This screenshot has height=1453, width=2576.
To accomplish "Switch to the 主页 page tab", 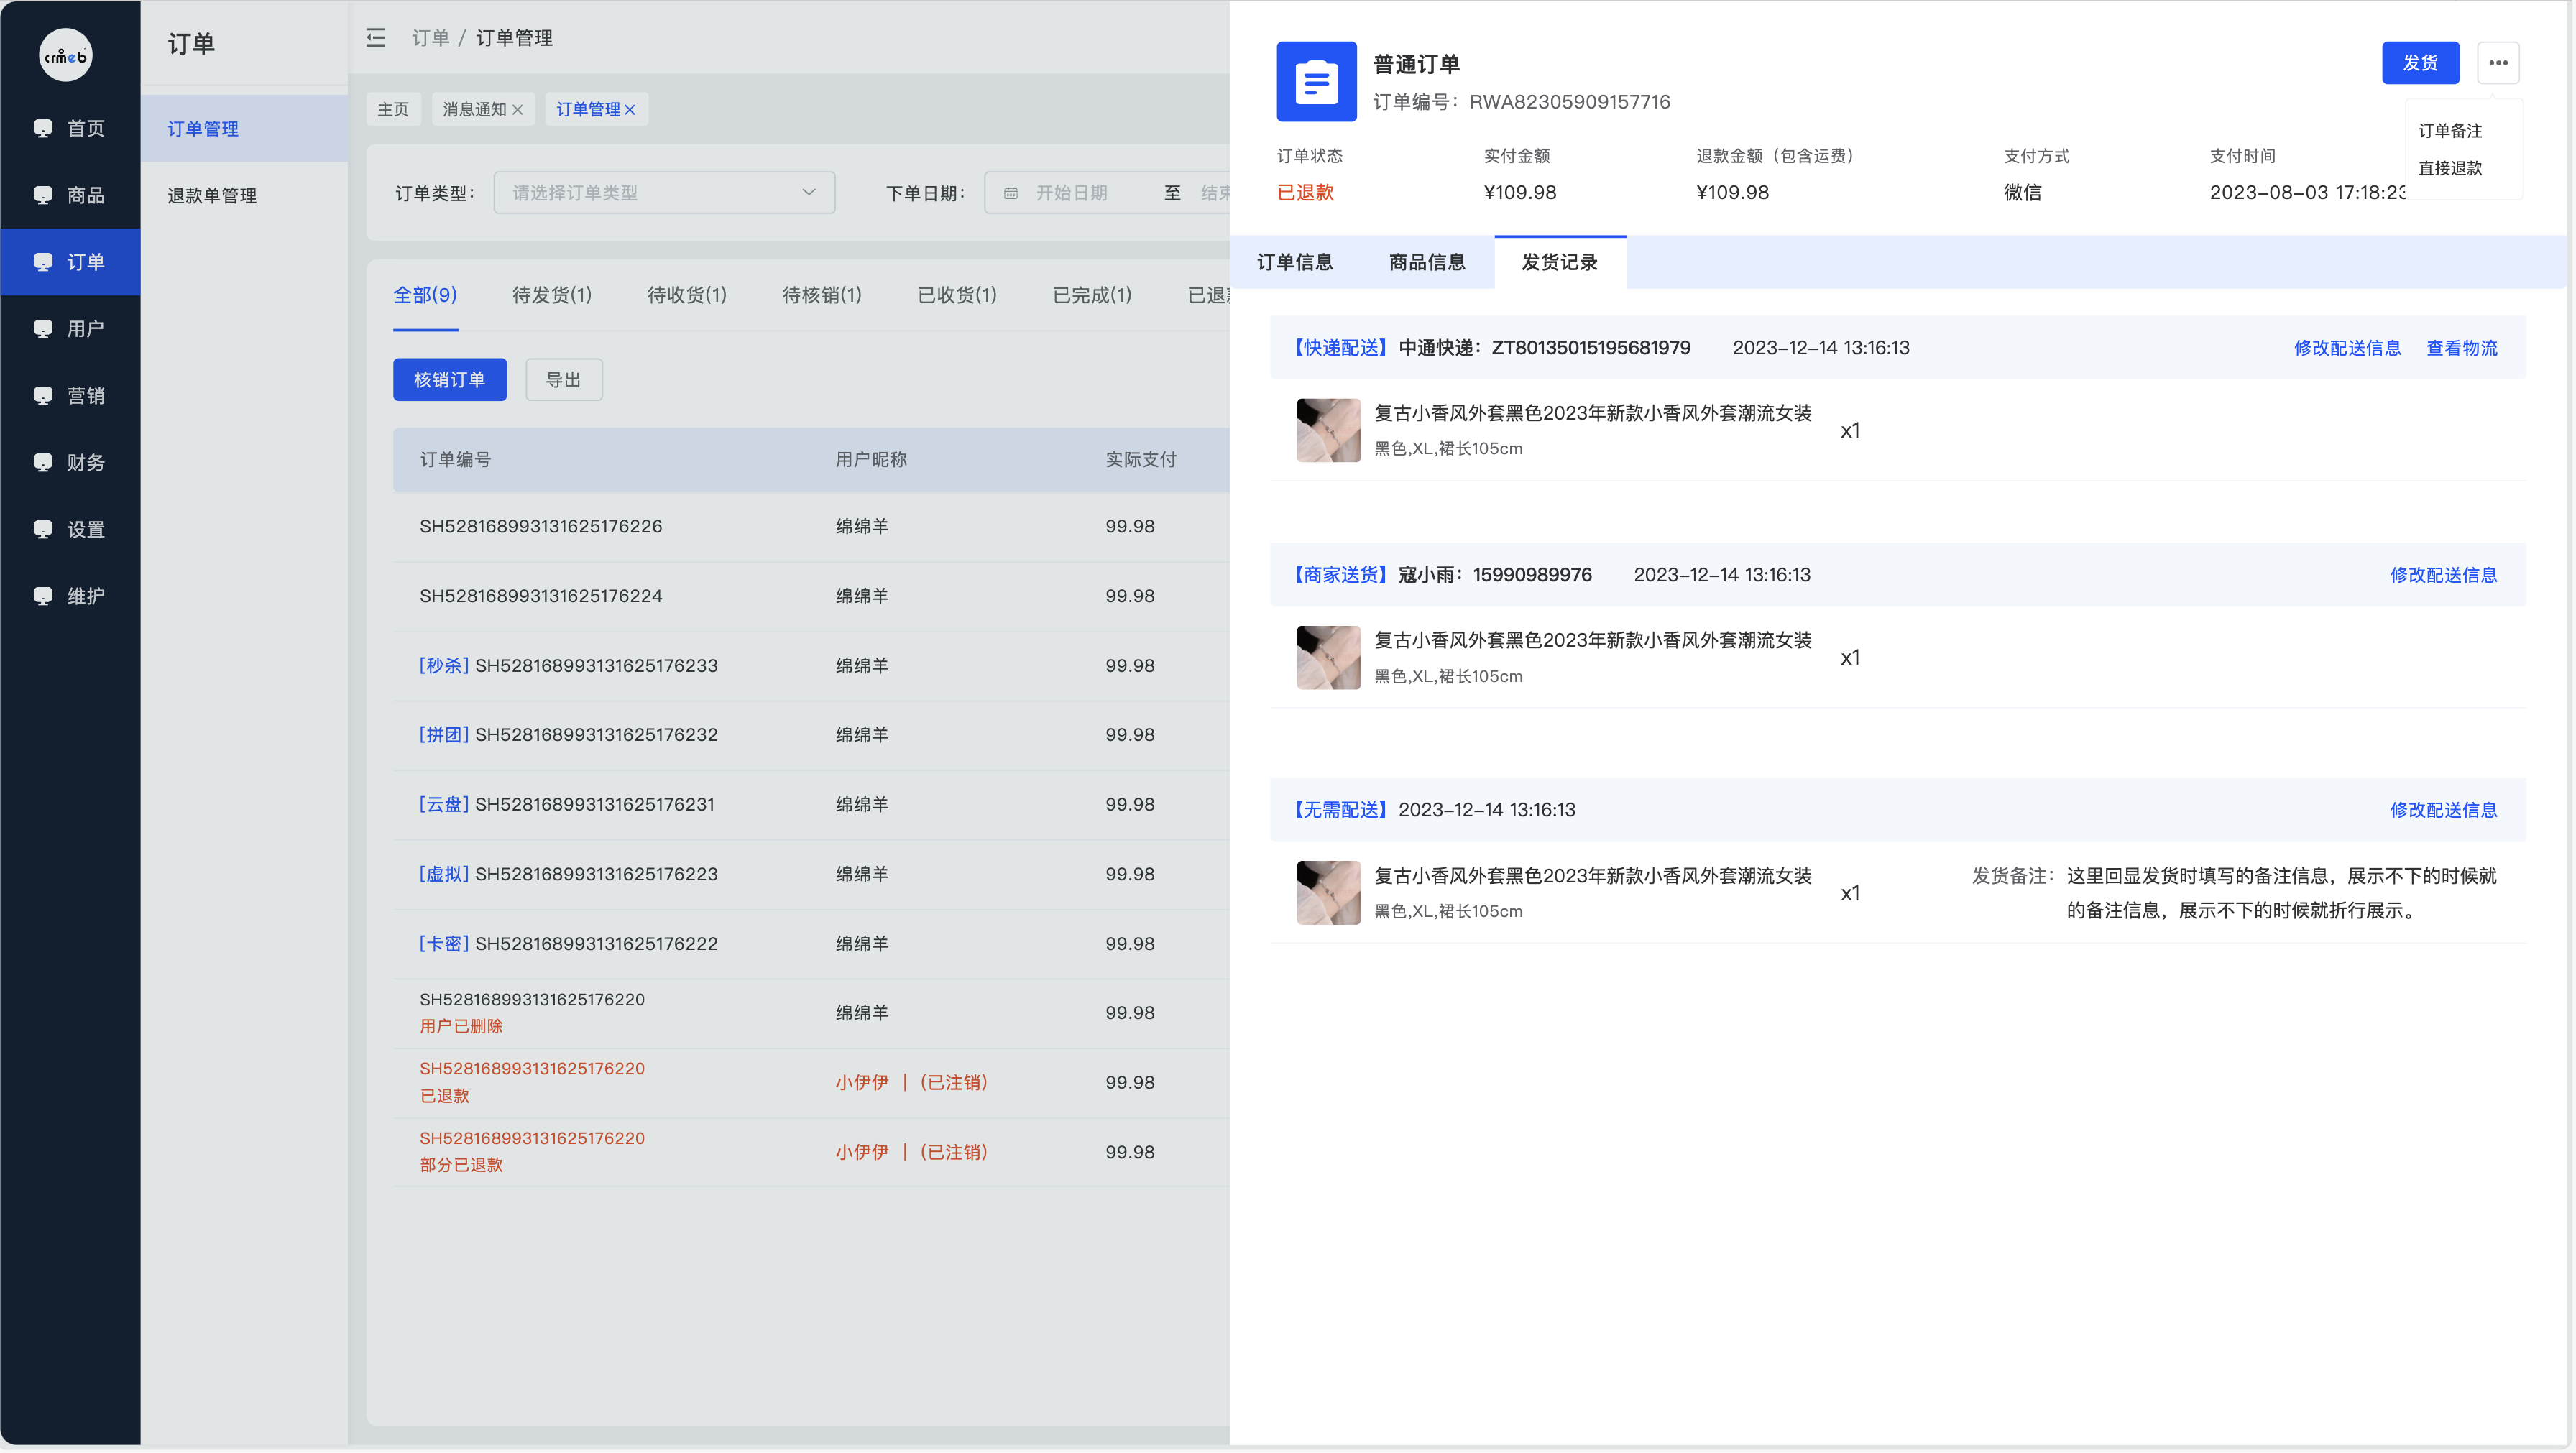I will coord(393,109).
